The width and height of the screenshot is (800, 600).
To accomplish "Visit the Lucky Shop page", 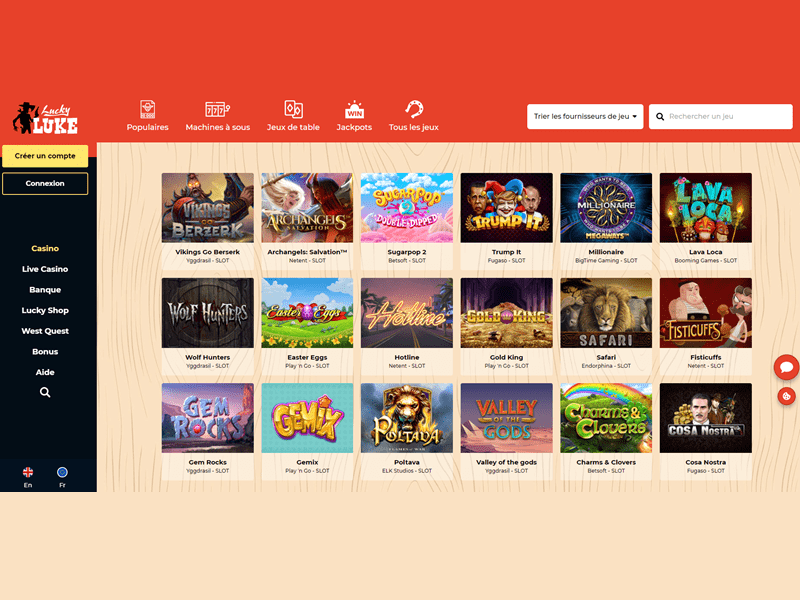I will tap(45, 310).
